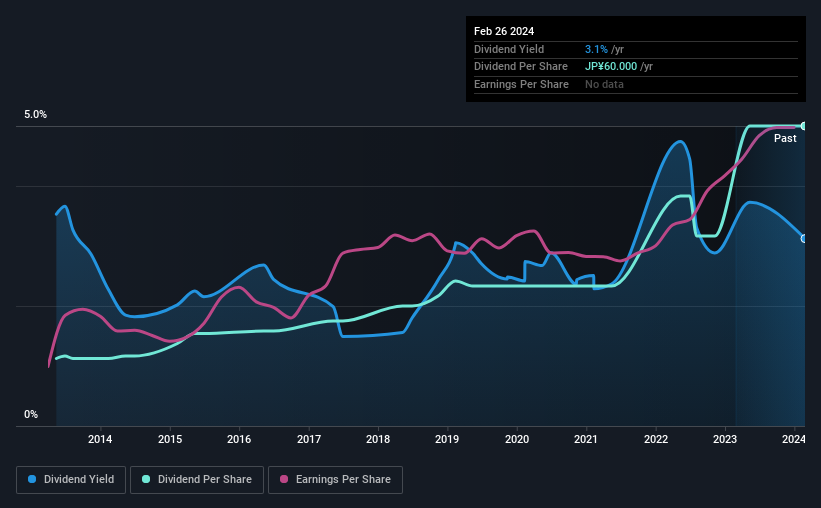Select the 2017 x-axis year label
821x508 pixels.
pos(309,439)
